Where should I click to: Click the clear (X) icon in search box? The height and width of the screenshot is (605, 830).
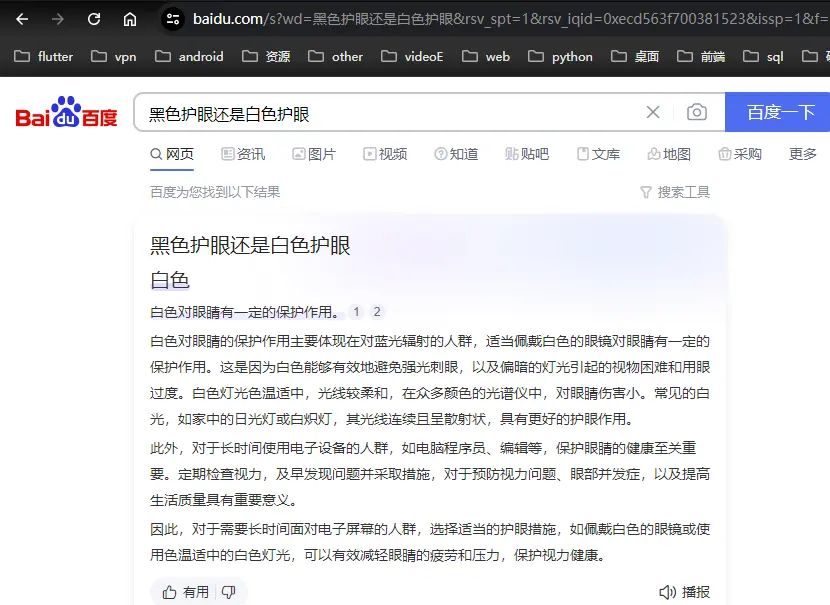(653, 112)
